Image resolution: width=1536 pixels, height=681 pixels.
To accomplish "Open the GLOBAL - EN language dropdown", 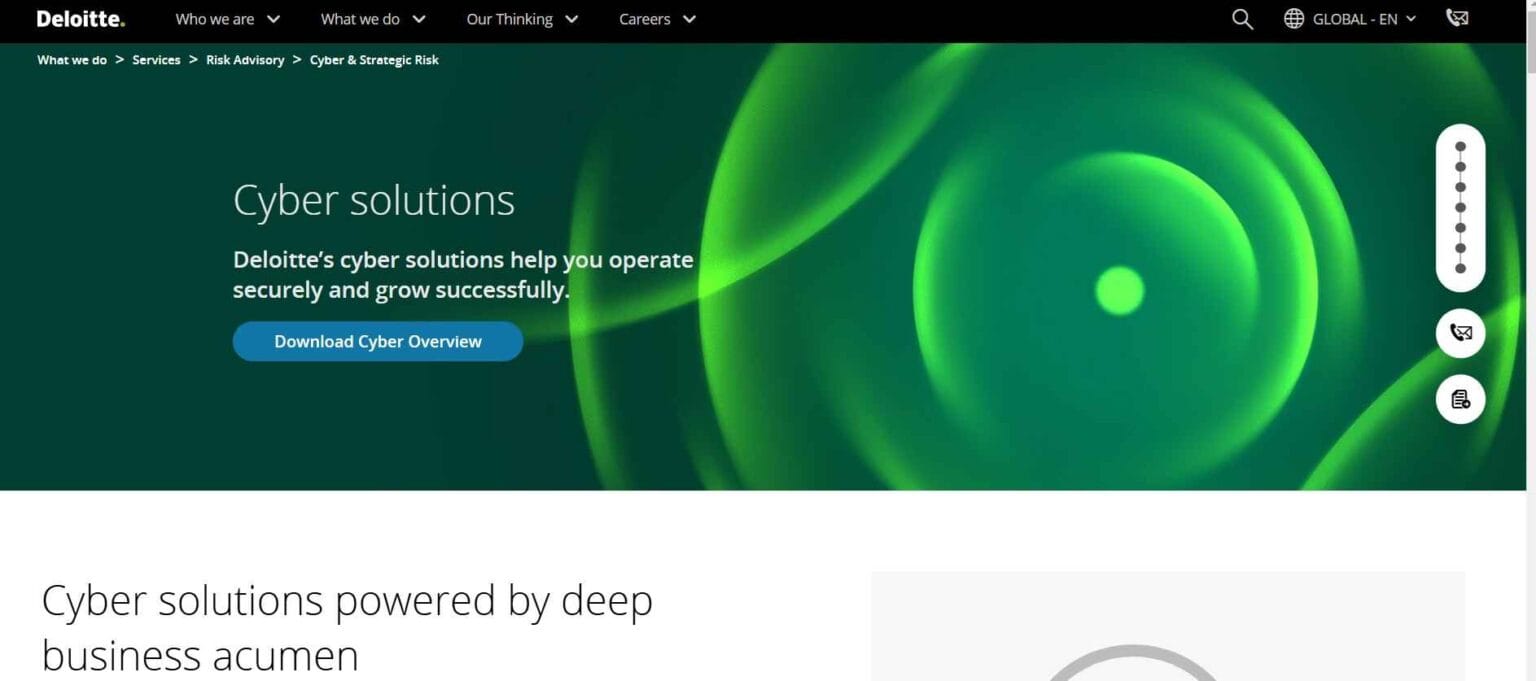I will click(1364, 19).
